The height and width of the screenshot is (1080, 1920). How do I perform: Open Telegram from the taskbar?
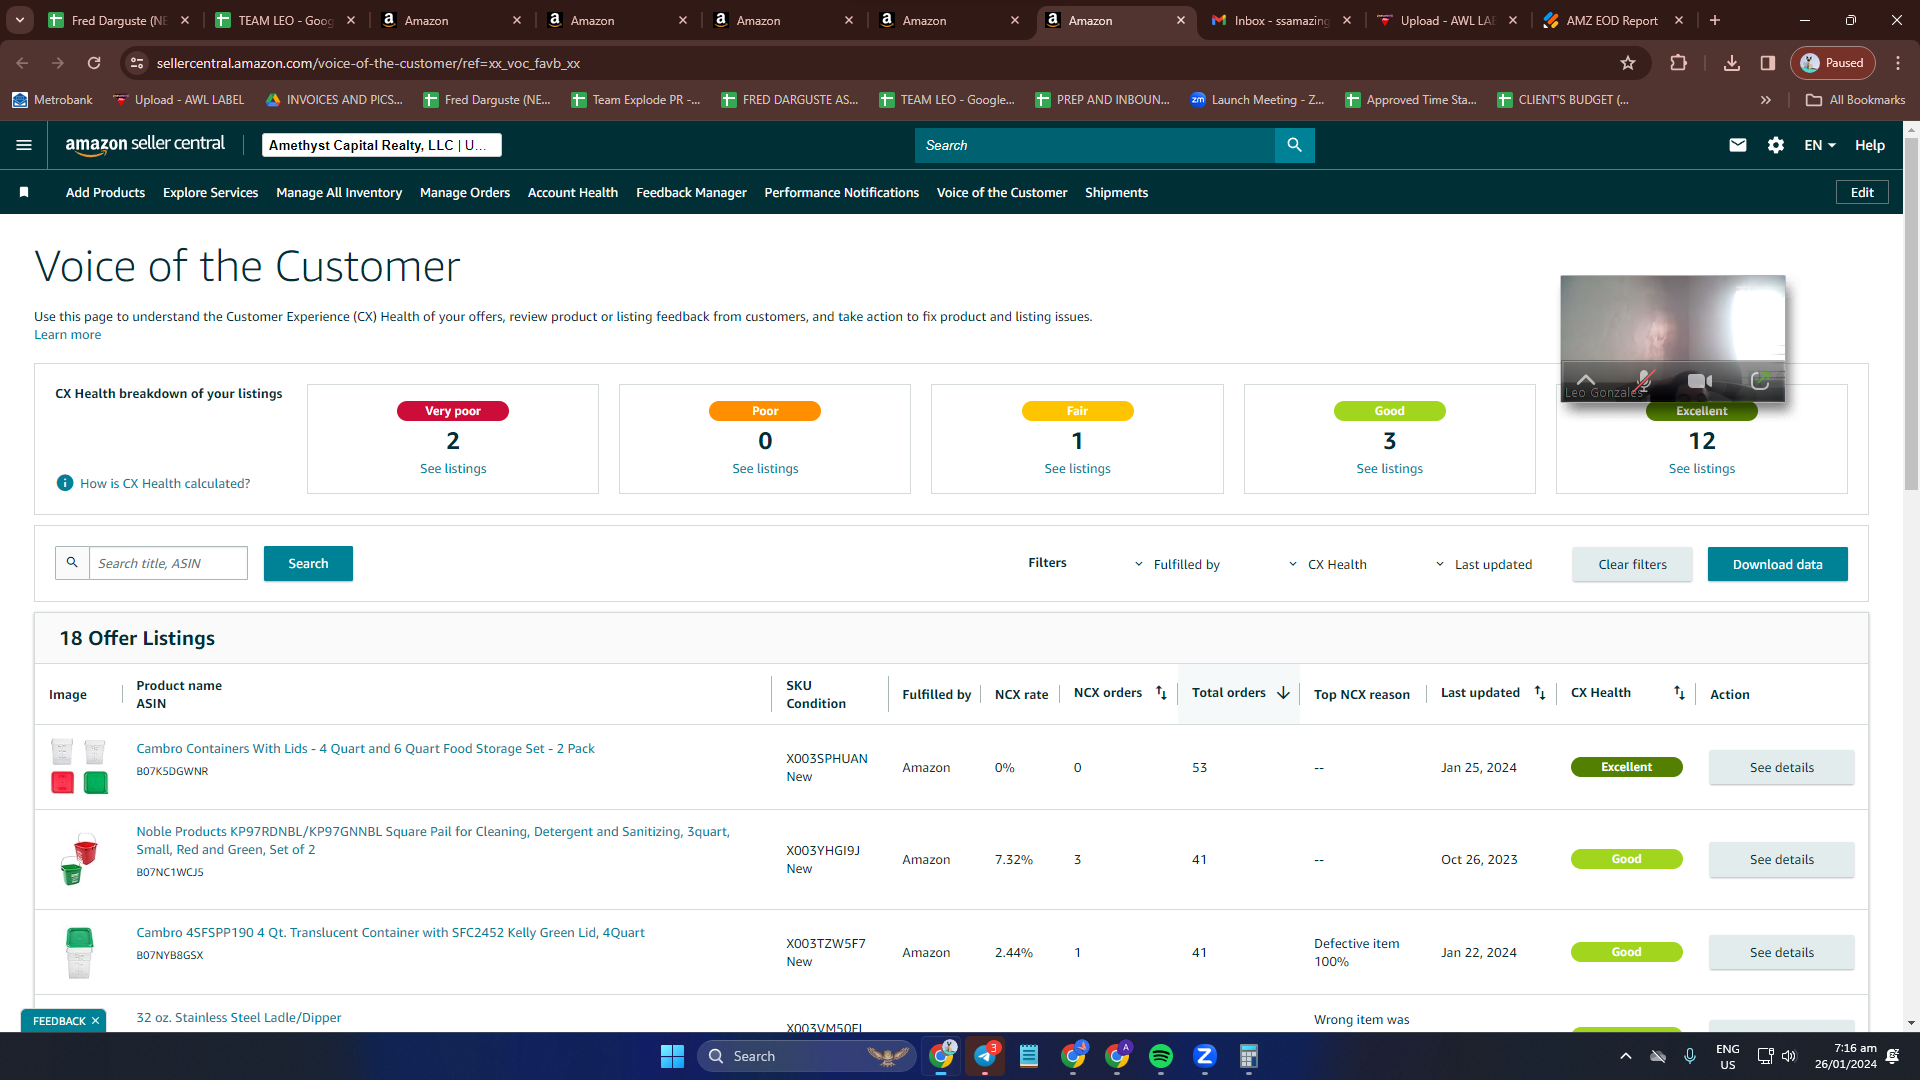coord(985,1056)
